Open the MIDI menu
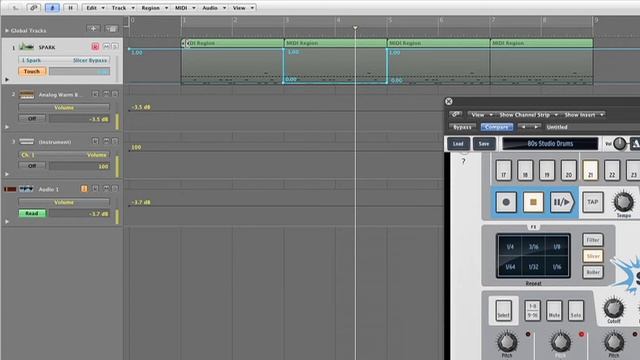The height and width of the screenshot is (360, 640). pos(184,8)
